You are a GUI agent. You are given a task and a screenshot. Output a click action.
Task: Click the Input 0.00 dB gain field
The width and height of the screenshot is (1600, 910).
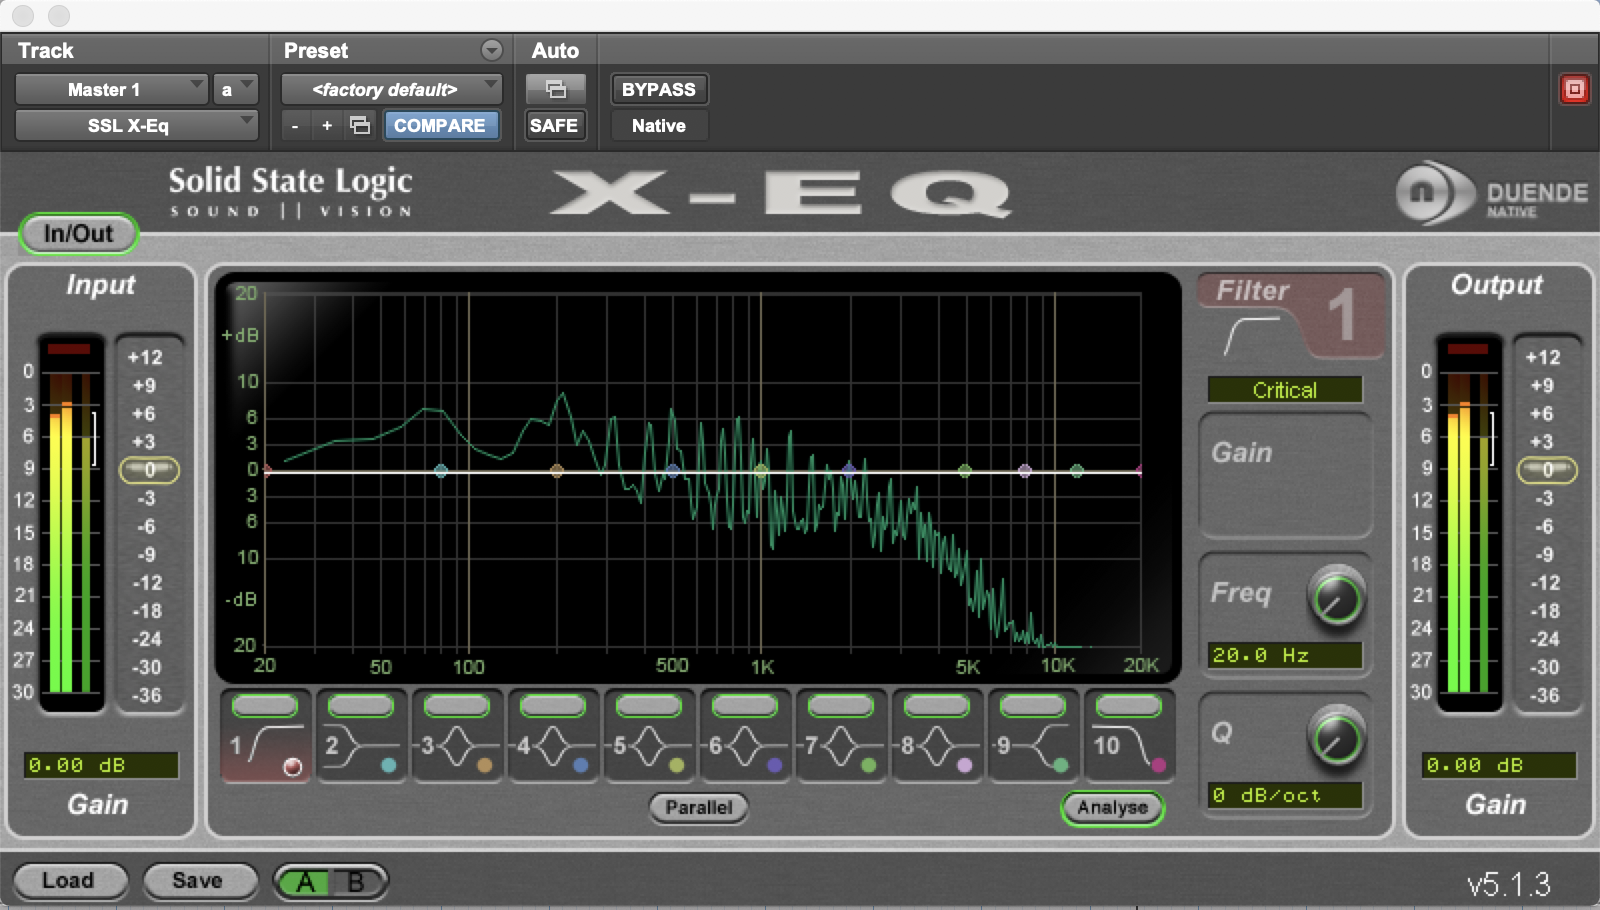pos(101,765)
